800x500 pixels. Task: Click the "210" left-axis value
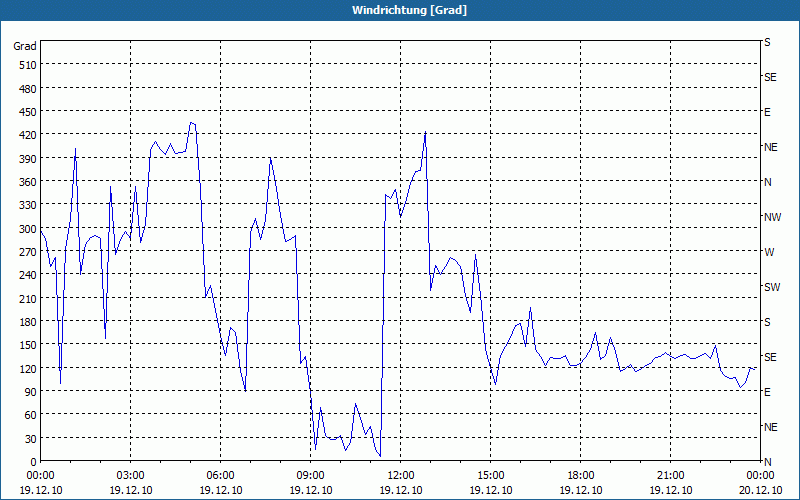tap(28, 298)
